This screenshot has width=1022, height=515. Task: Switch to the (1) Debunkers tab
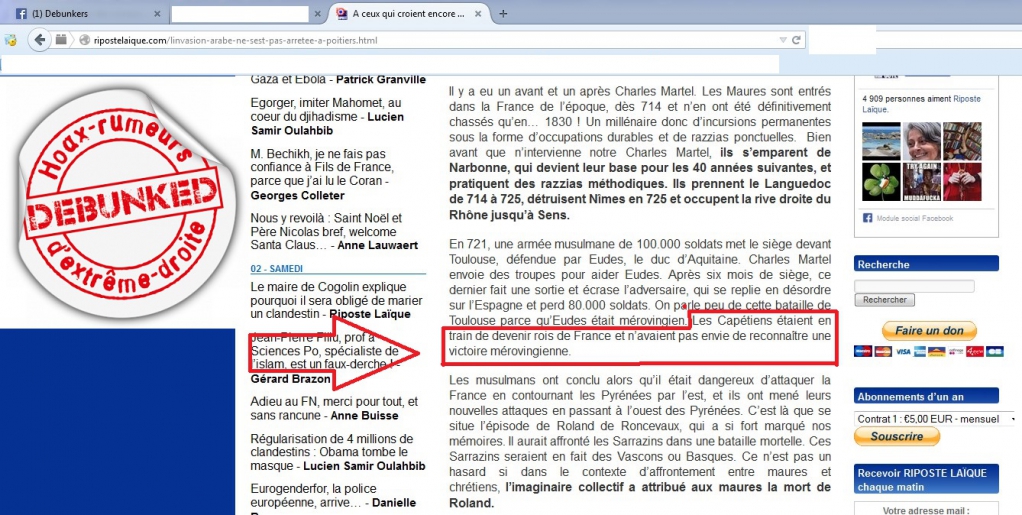click(x=85, y=14)
